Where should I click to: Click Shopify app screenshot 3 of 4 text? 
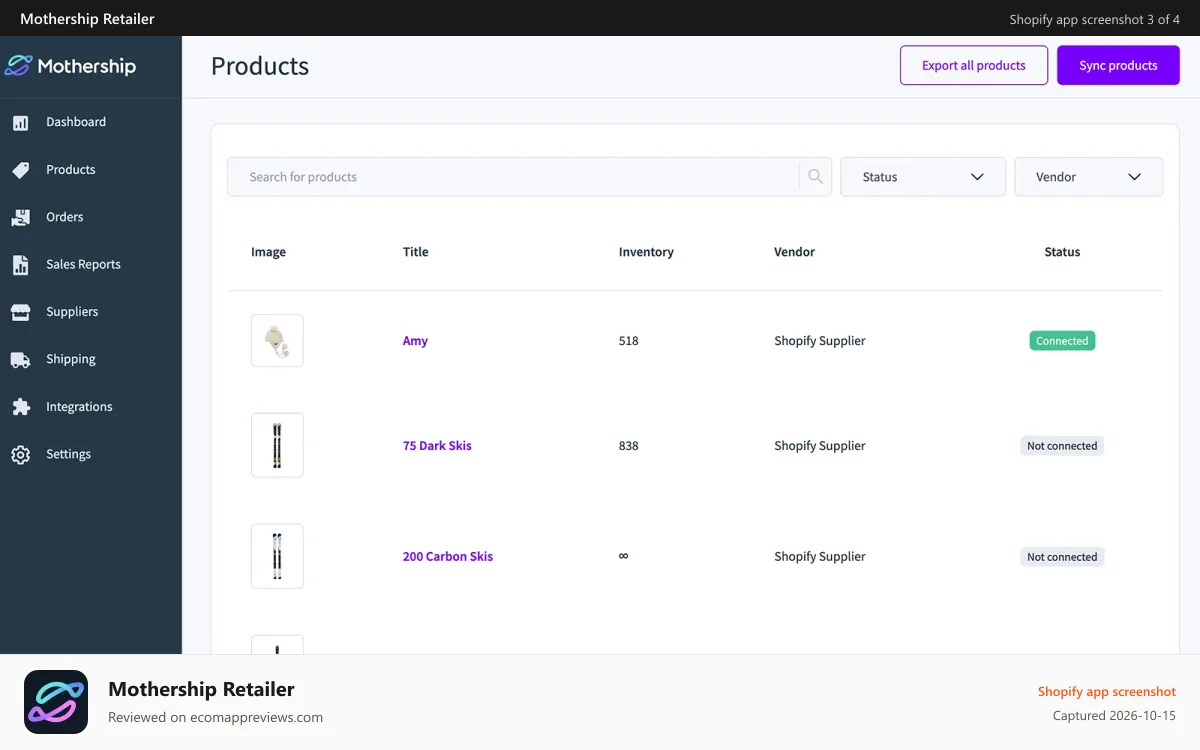[1095, 19]
